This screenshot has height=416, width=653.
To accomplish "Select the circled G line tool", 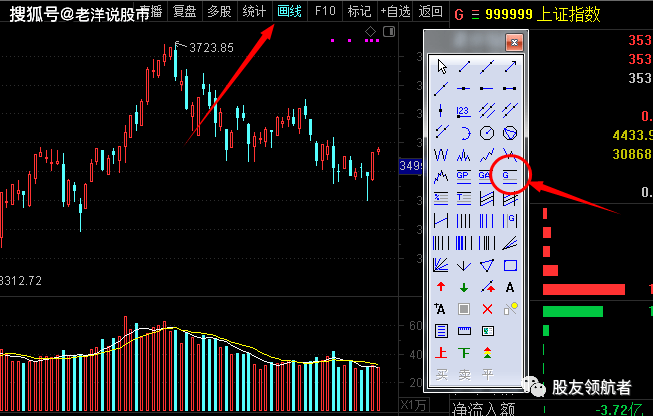I will (510, 176).
